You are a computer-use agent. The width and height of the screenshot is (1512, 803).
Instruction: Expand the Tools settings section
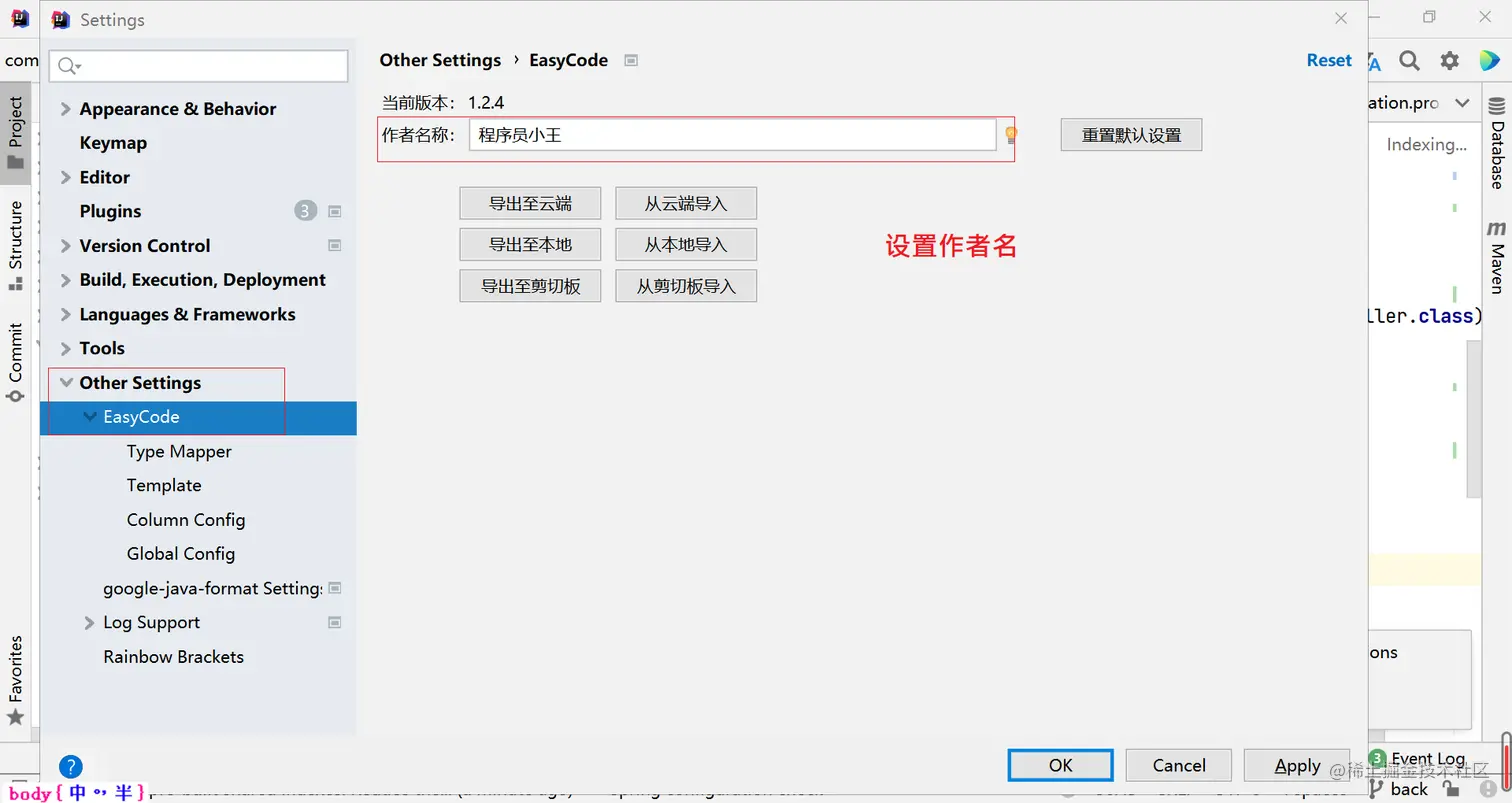[x=66, y=348]
